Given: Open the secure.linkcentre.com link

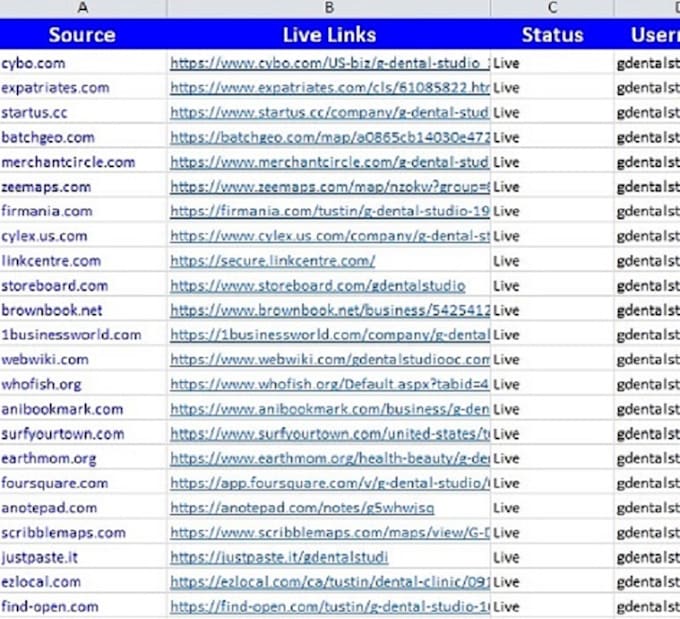Looking at the screenshot, I should [272, 261].
